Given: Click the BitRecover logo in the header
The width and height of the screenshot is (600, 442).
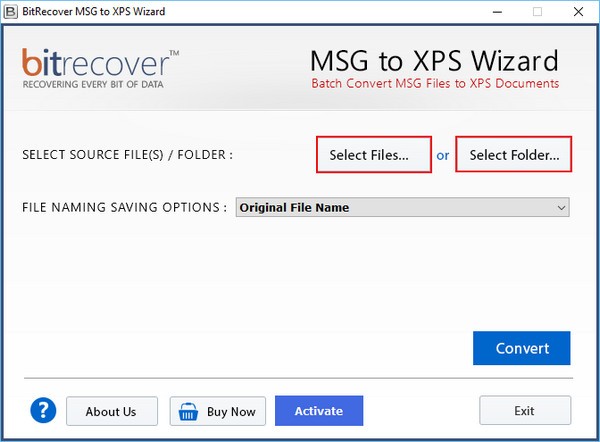Looking at the screenshot, I should pyautogui.click(x=101, y=68).
